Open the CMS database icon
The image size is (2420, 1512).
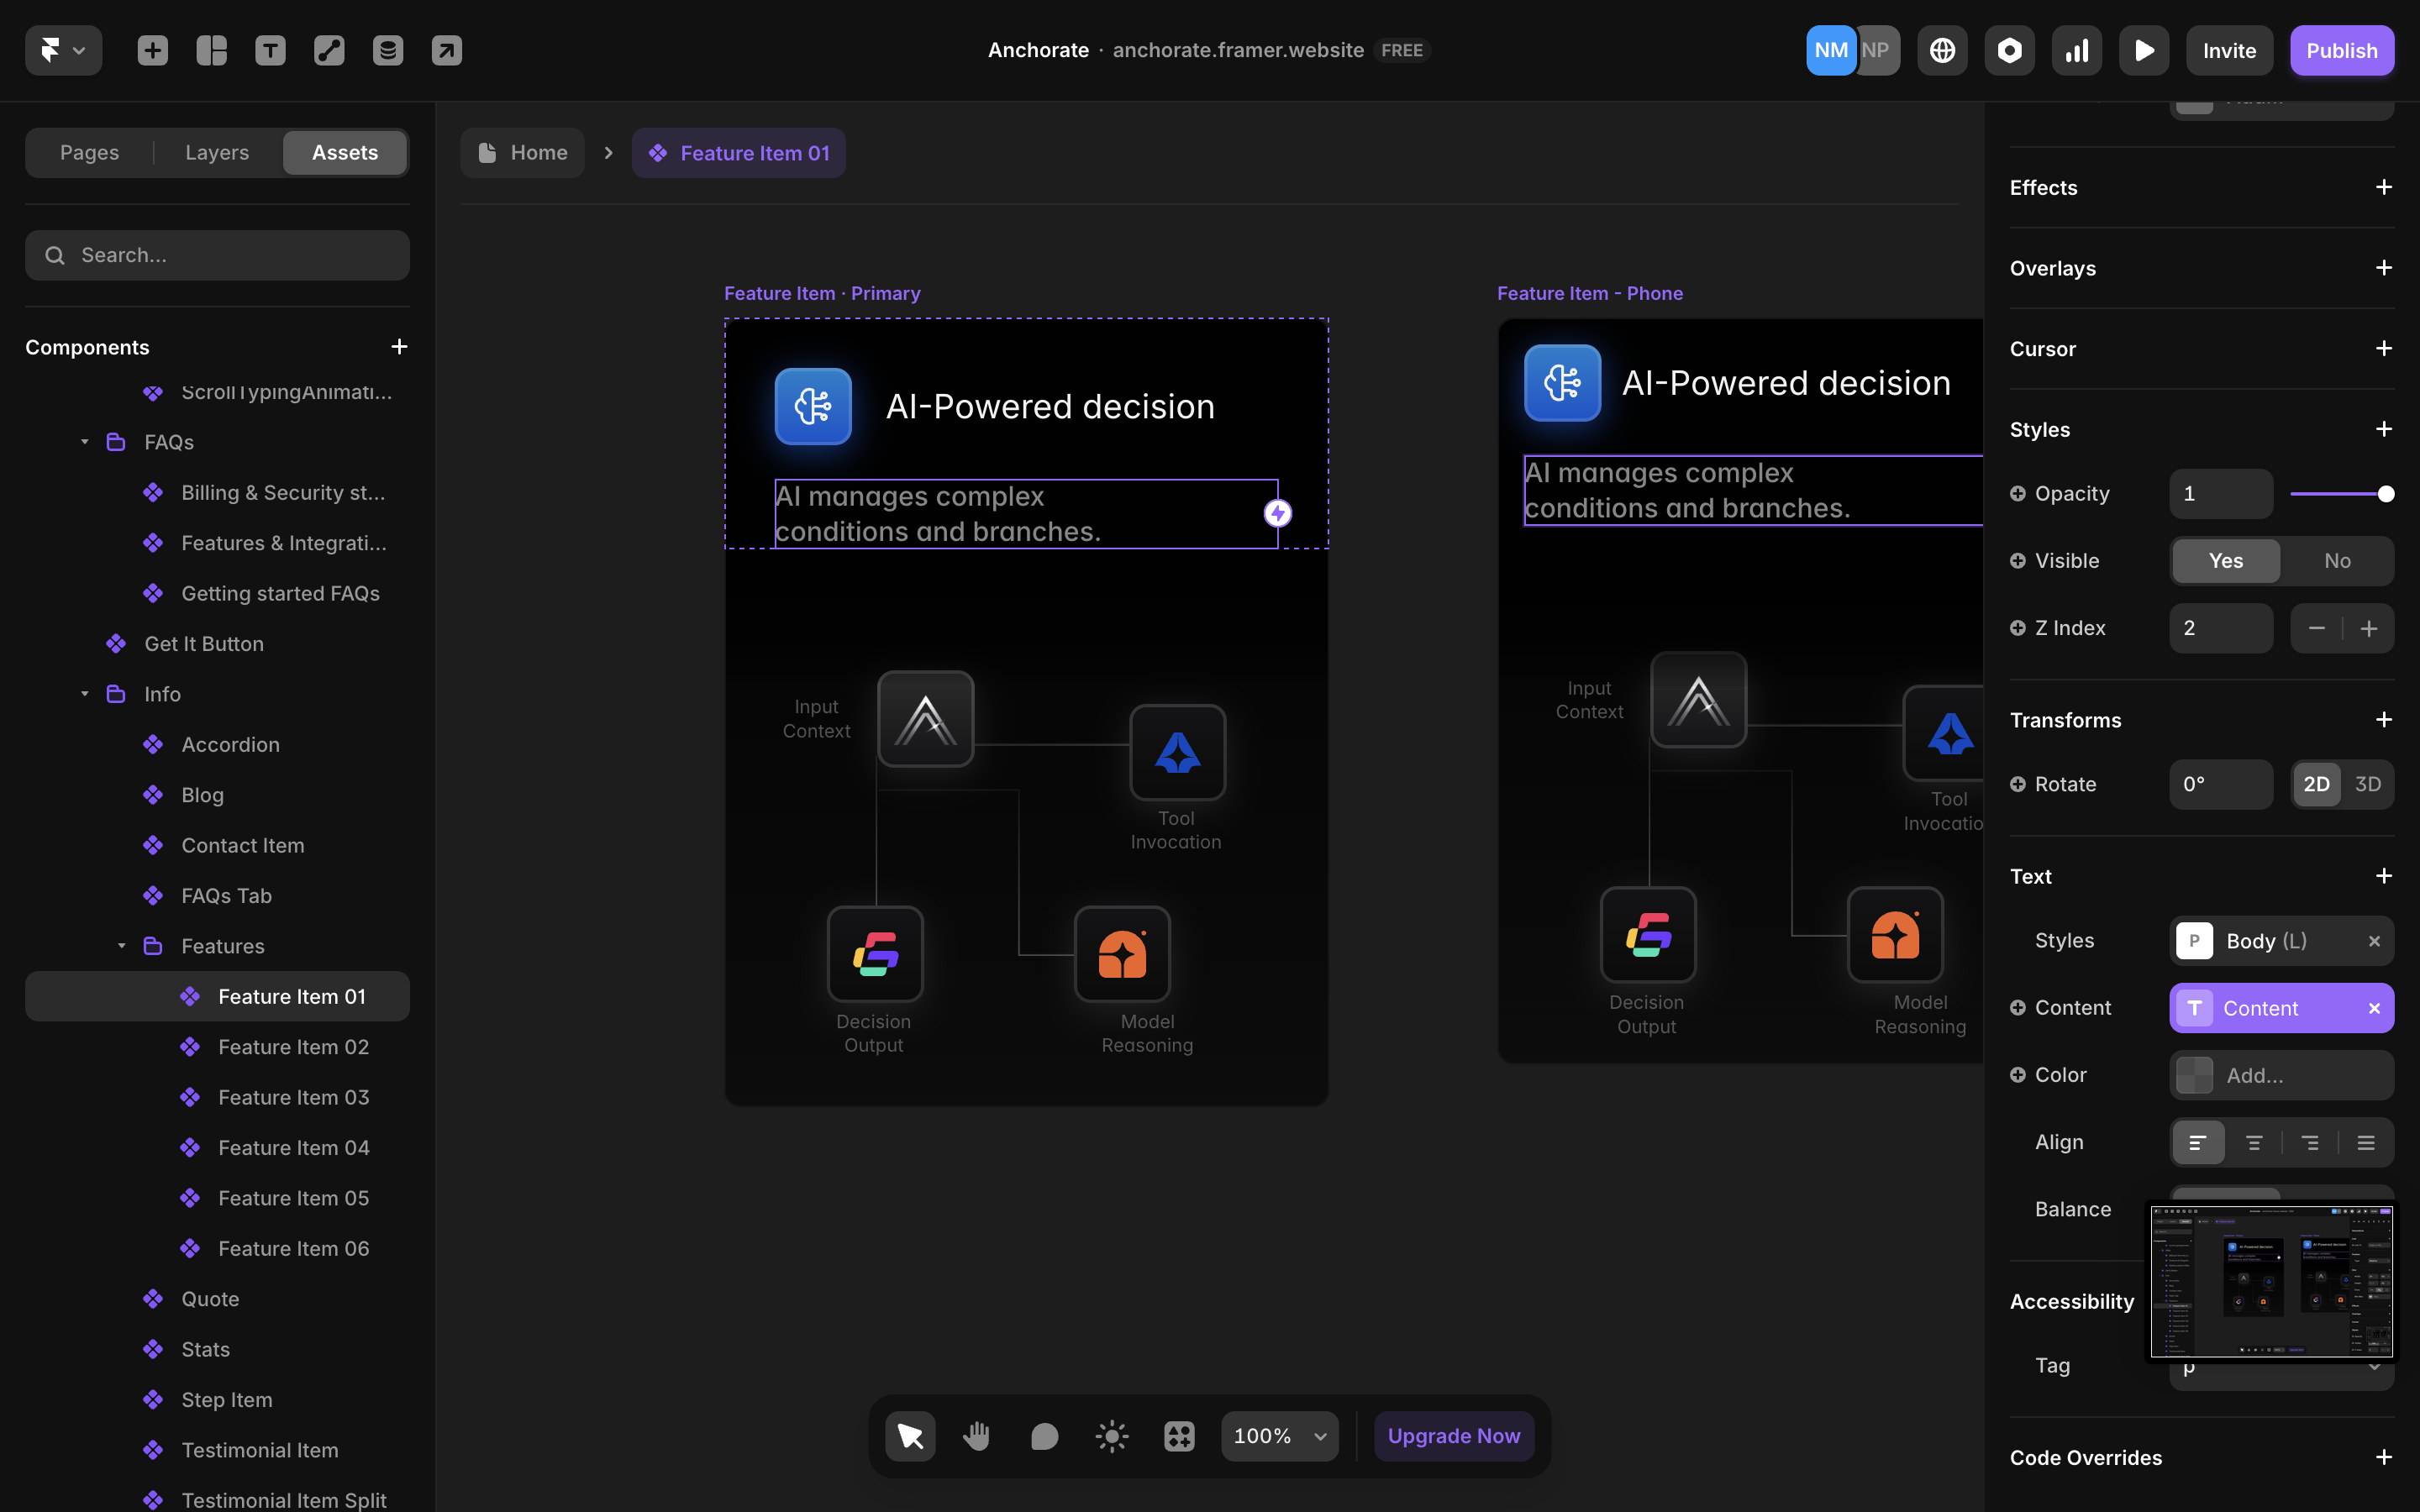(x=388, y=50)
